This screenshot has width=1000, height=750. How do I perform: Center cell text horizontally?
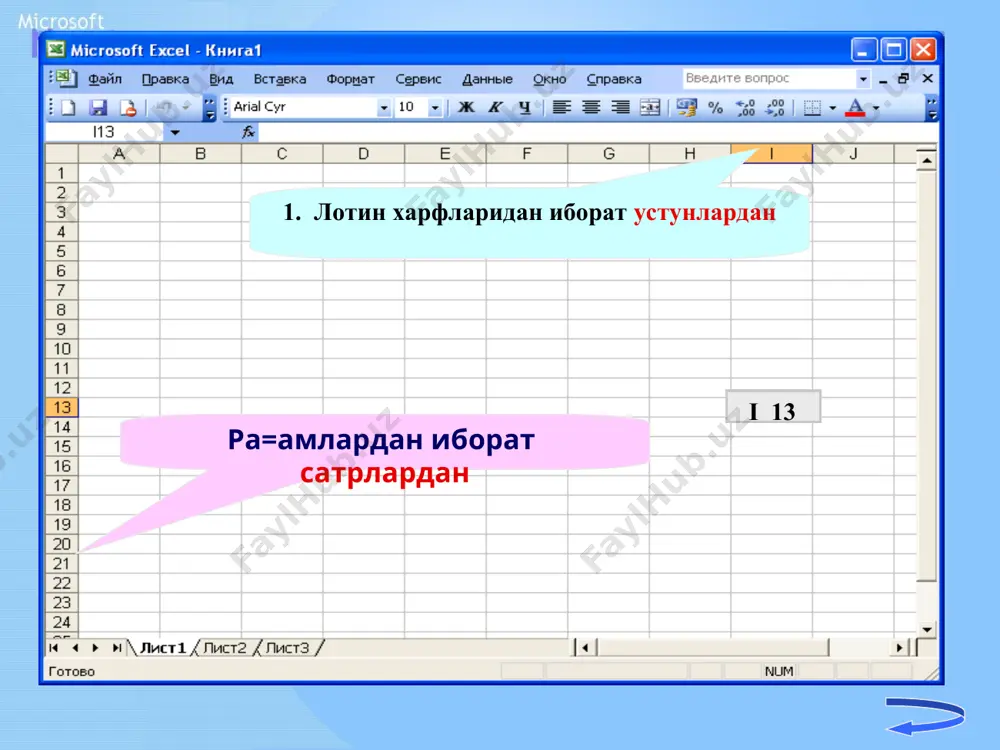(591, 107)
